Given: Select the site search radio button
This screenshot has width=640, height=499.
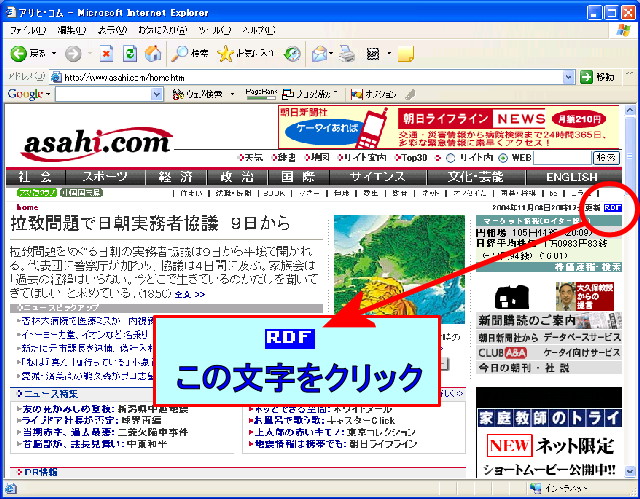Looking at the screenshot, I should click(450, 157).
